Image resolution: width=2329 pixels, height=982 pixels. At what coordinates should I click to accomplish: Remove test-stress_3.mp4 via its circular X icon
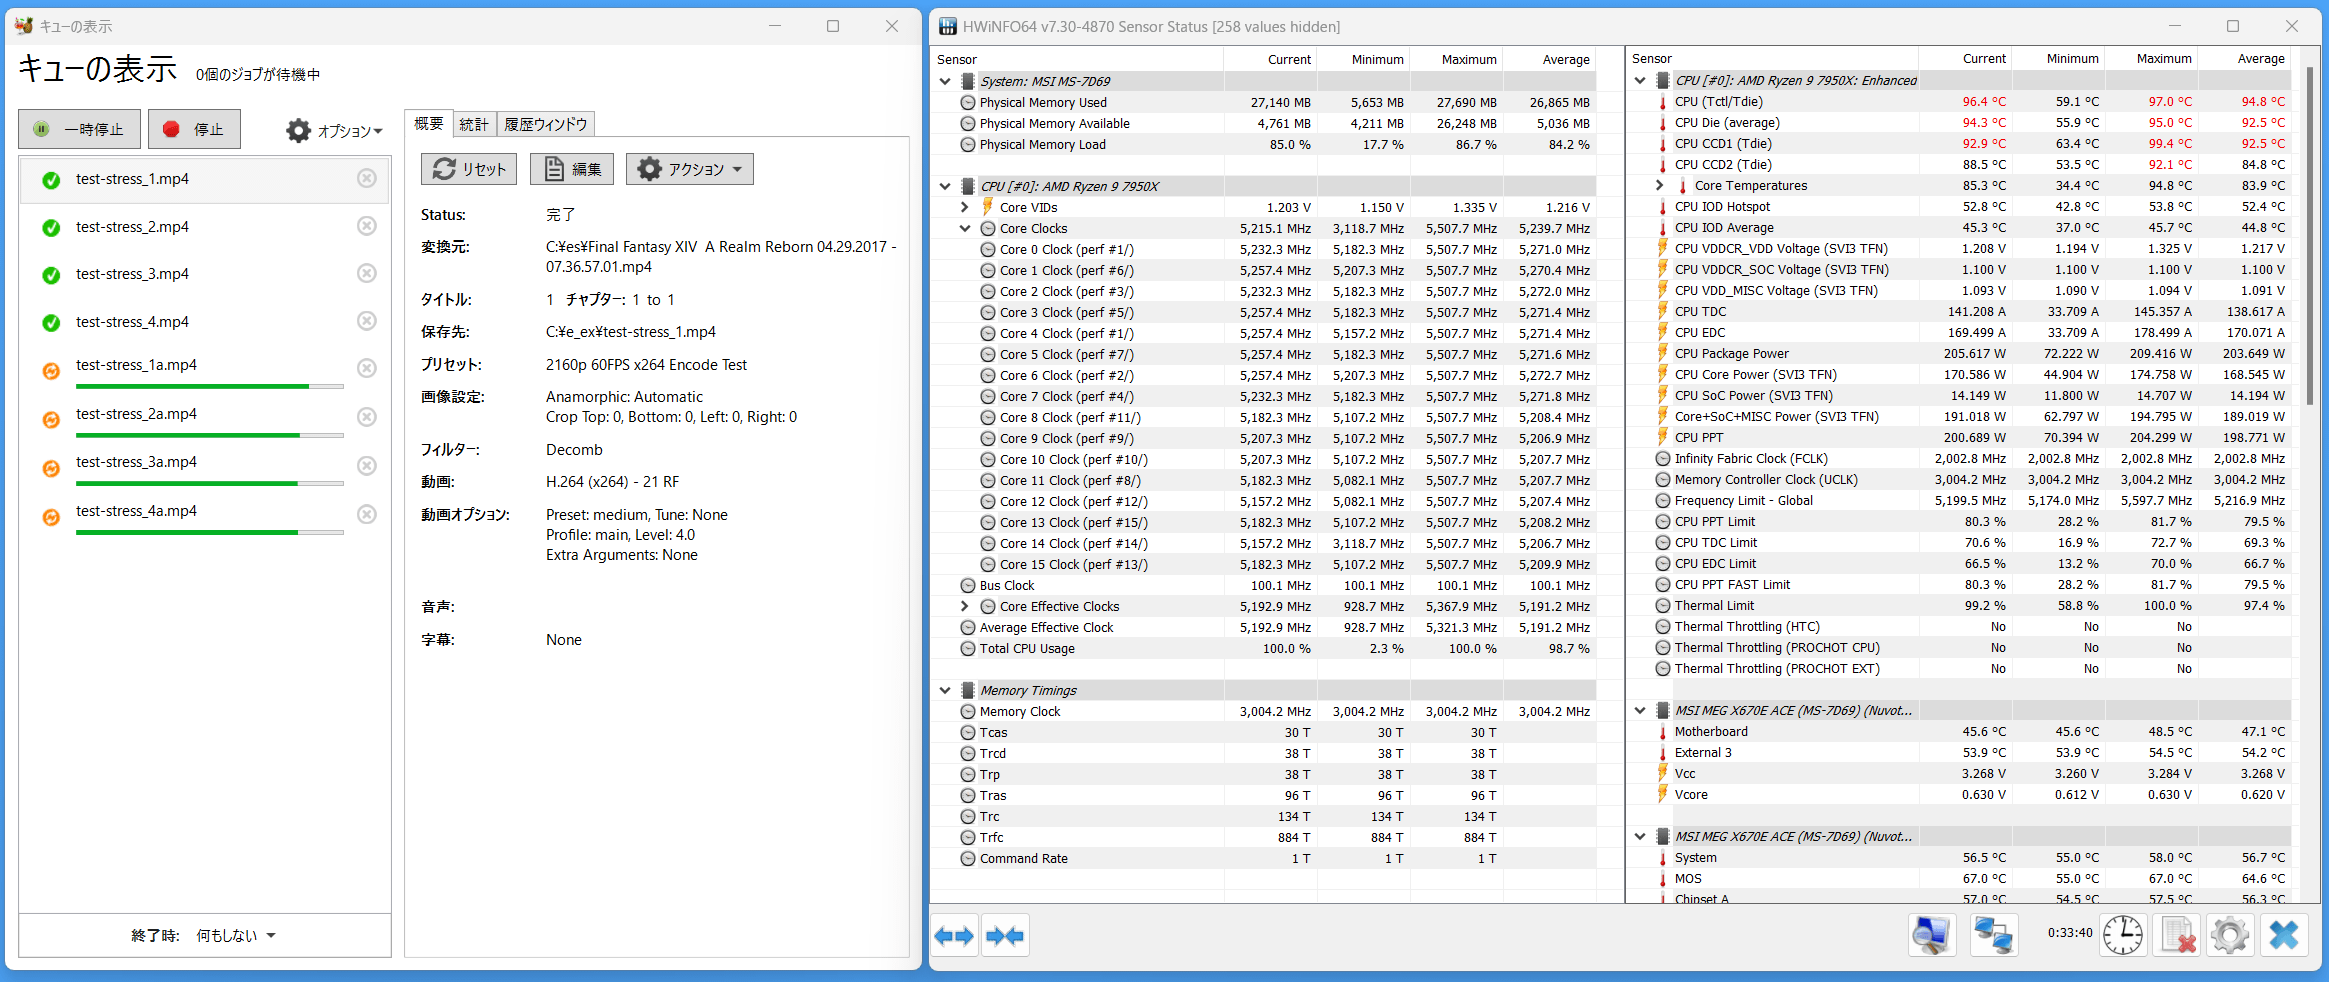pos(367,273)
